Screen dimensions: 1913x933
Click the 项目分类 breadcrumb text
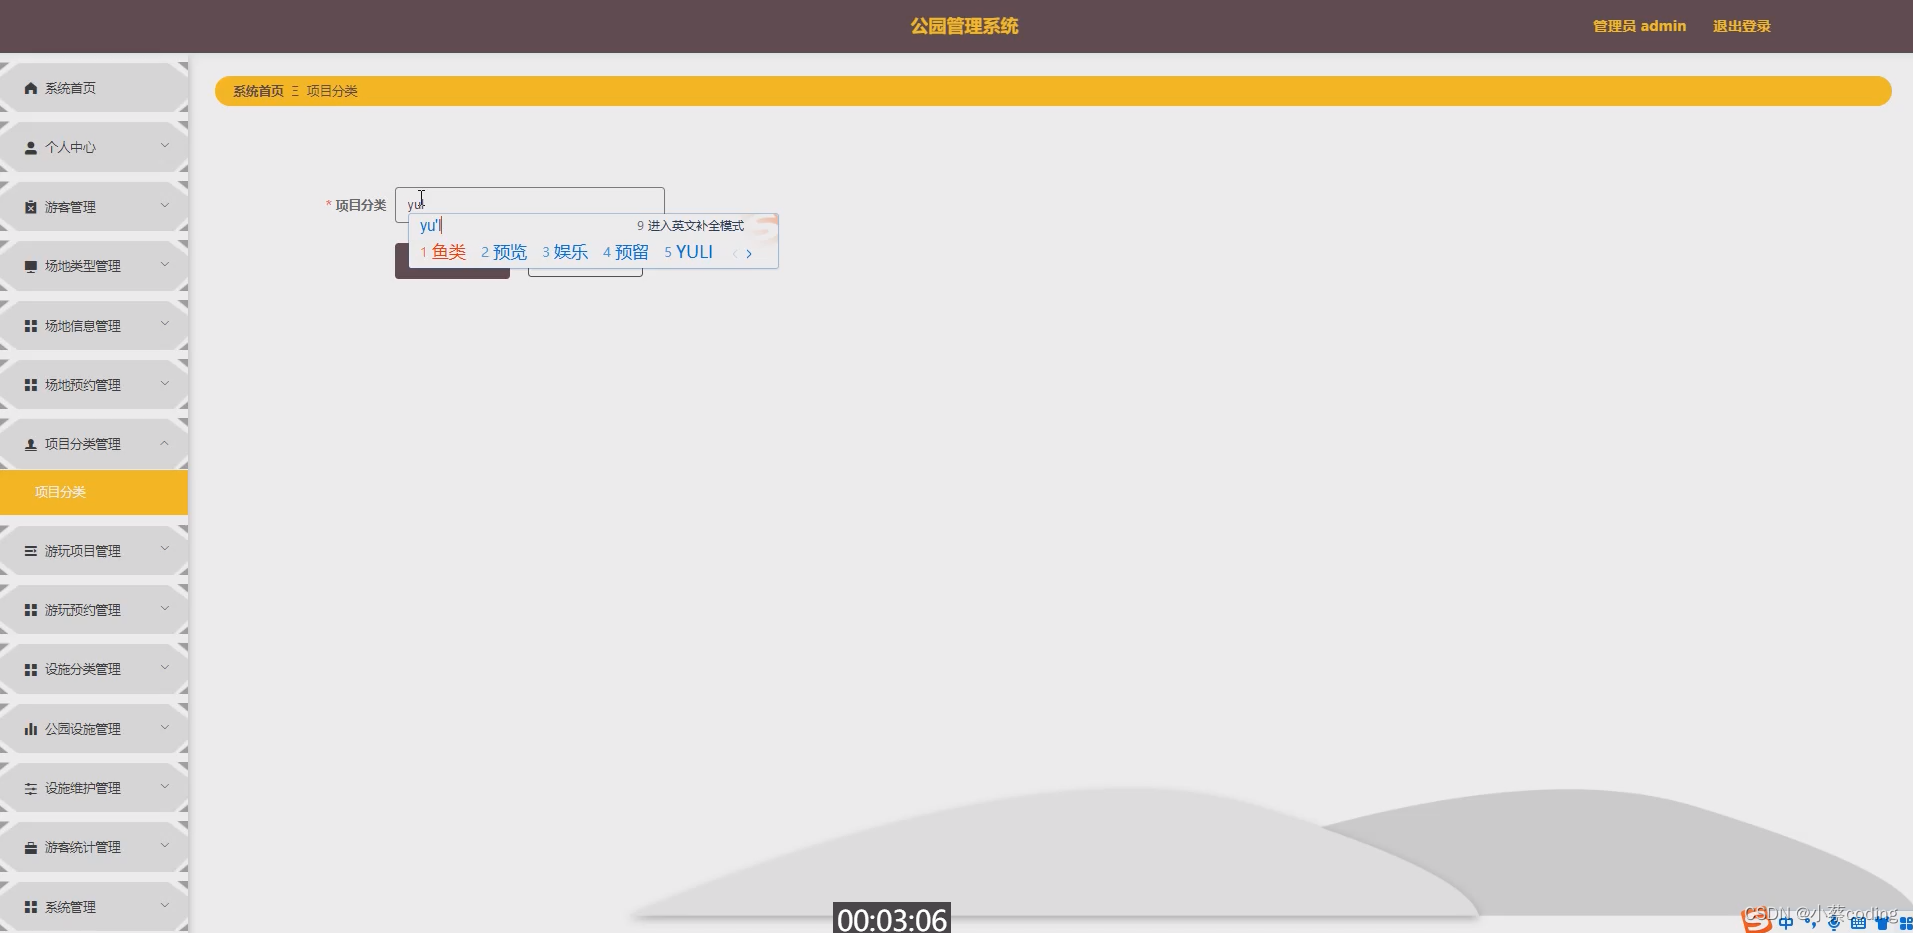click(x=332, y=91)
